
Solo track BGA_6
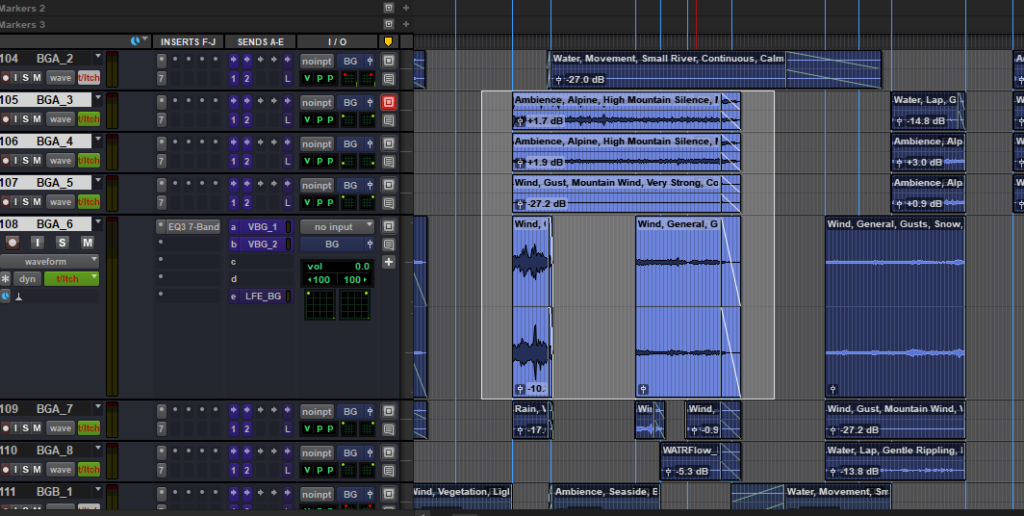click(62, 243)
